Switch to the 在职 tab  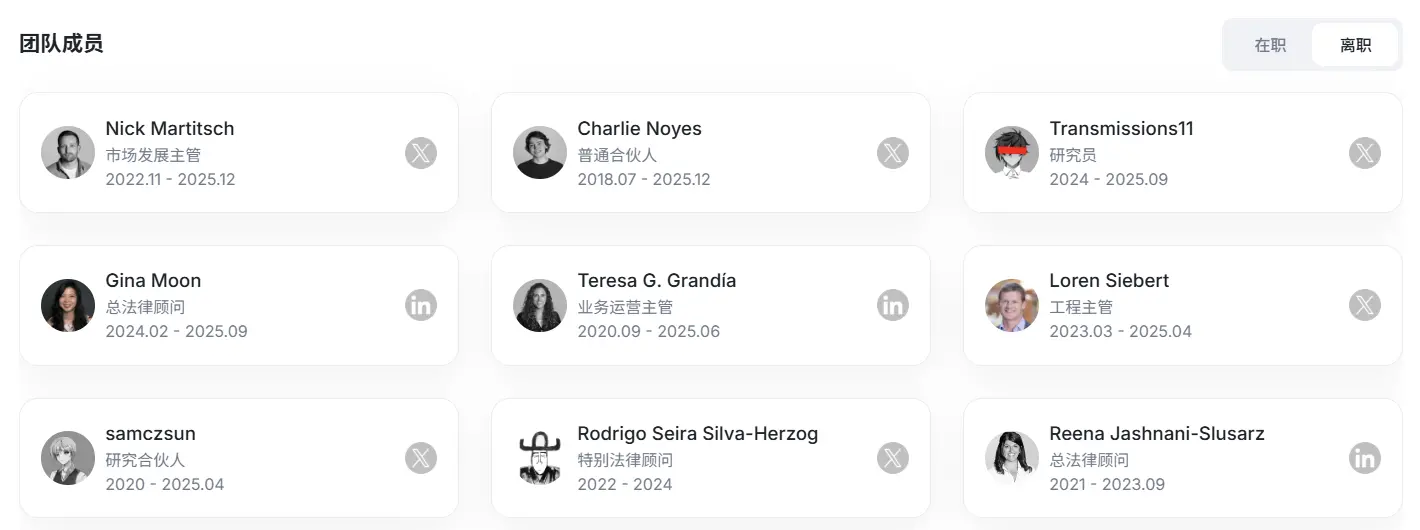1270,45
